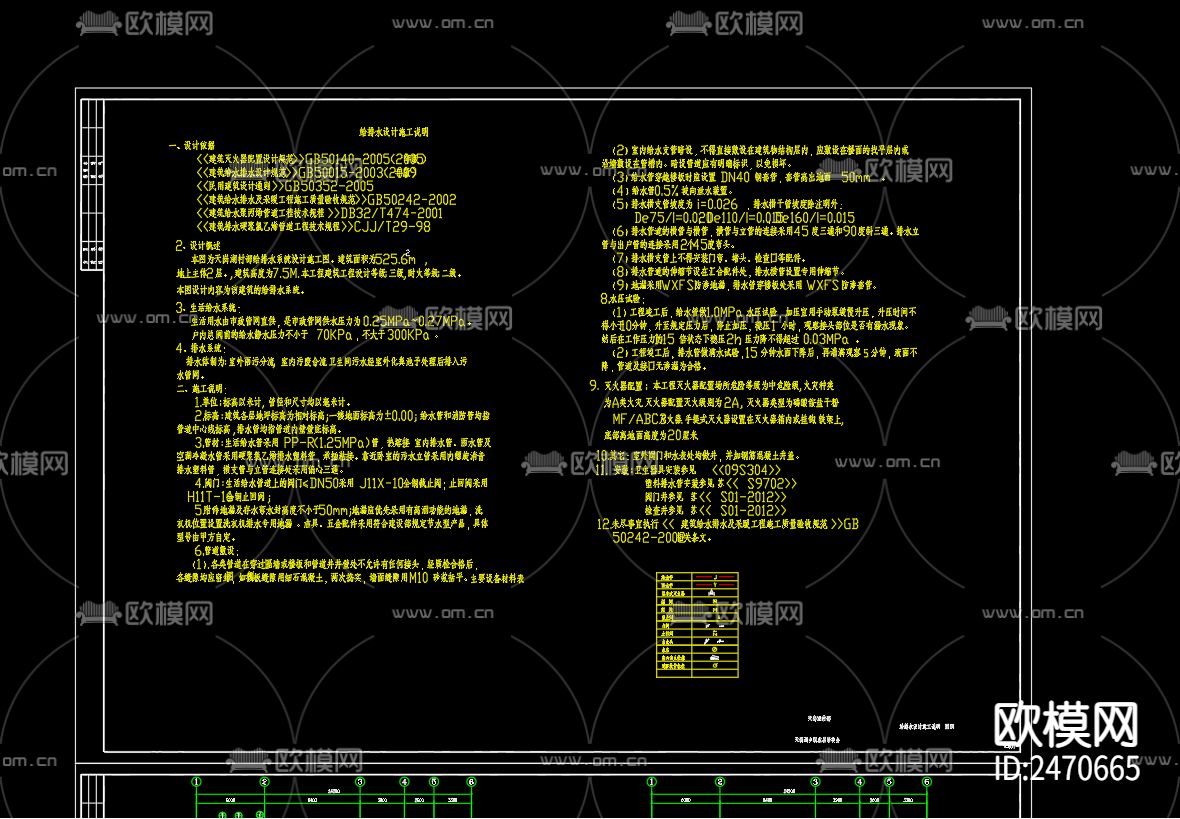Click grid bubble 1 on left floor plan
The height and width of the screenshot is (819, 1180).
click(x=197, y=782)
